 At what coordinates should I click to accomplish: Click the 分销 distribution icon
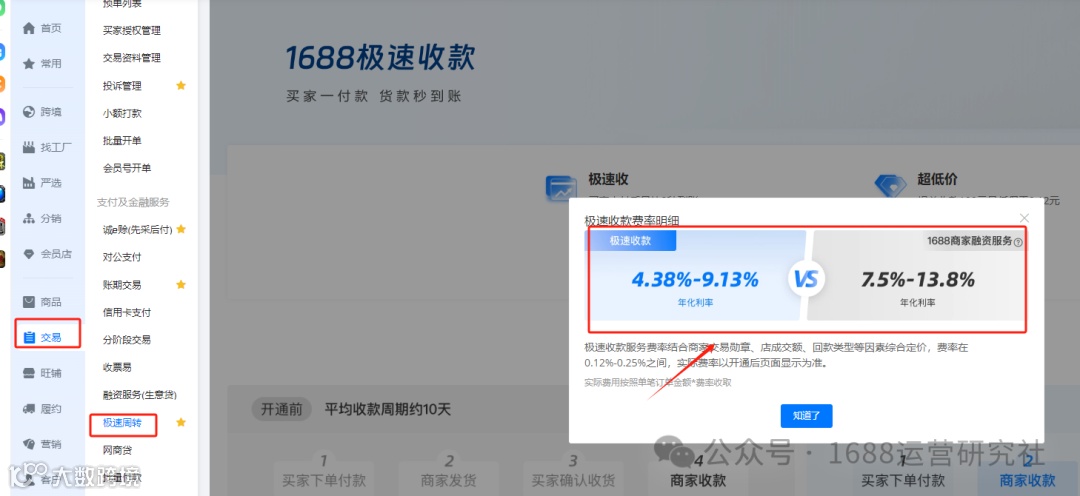[28, 218]
